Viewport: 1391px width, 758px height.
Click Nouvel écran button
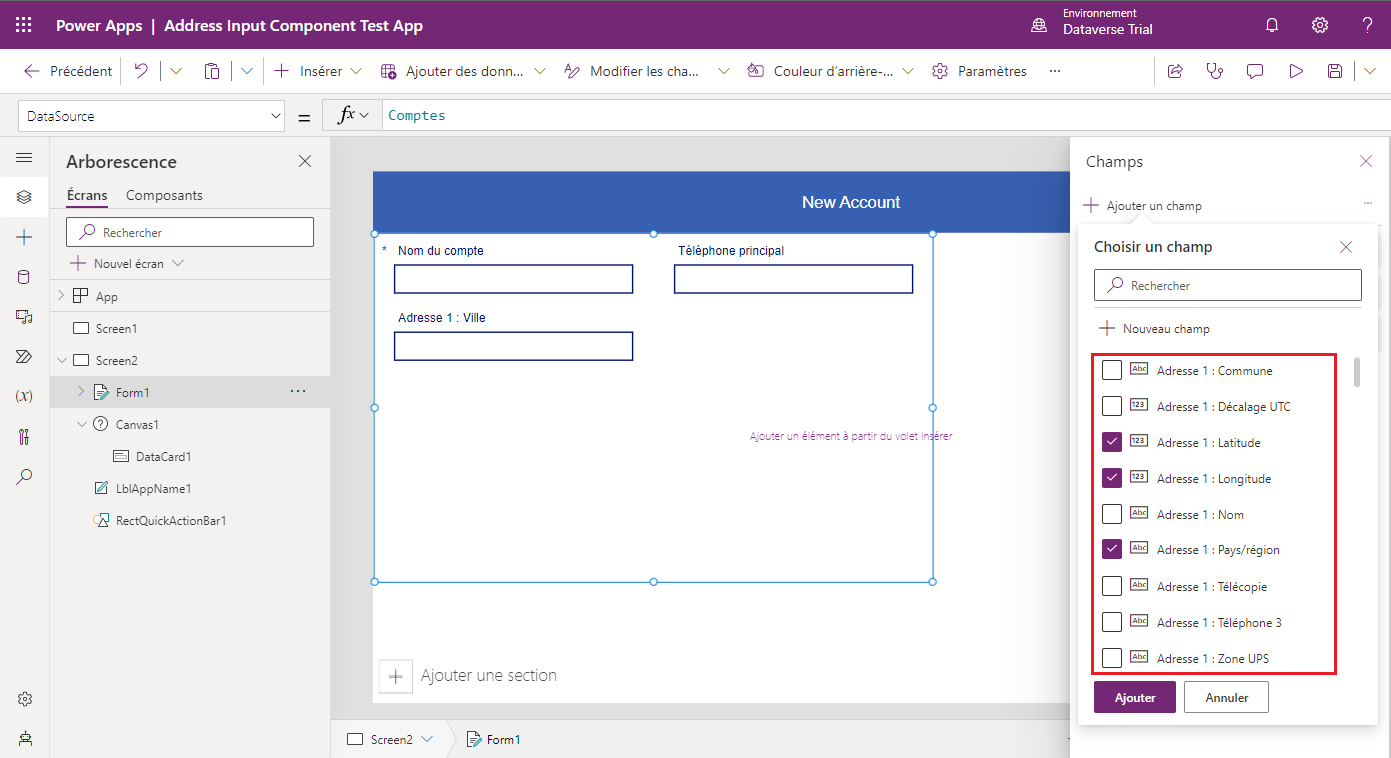point(127,264)
